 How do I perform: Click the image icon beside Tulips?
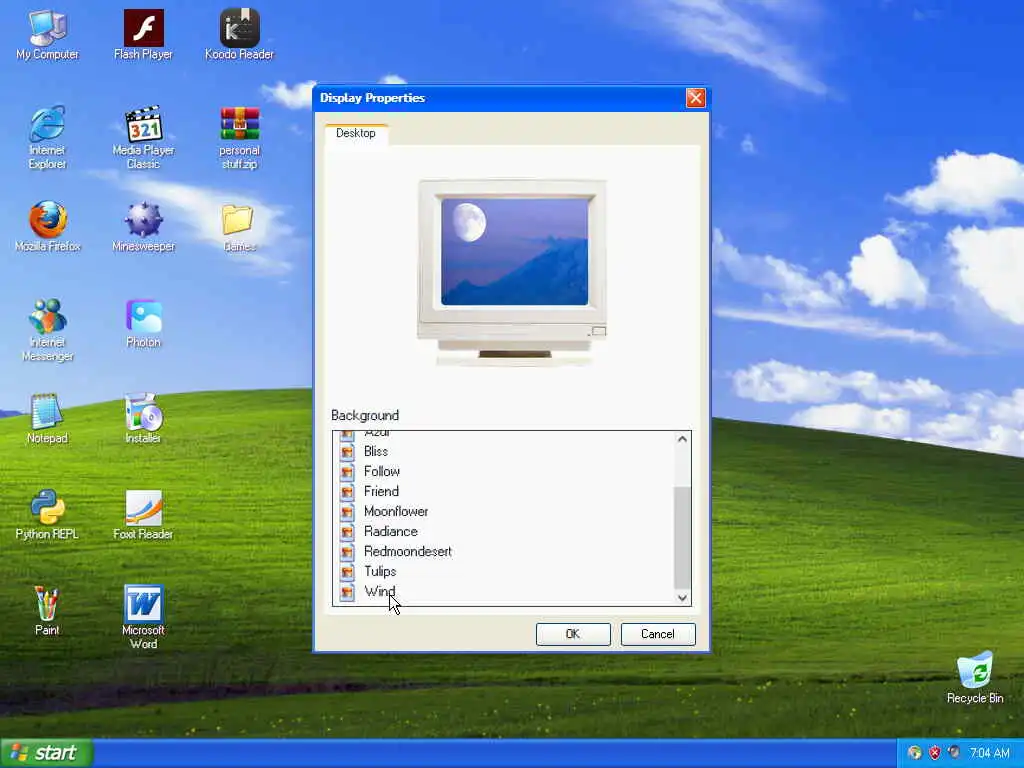coord(347,571)
